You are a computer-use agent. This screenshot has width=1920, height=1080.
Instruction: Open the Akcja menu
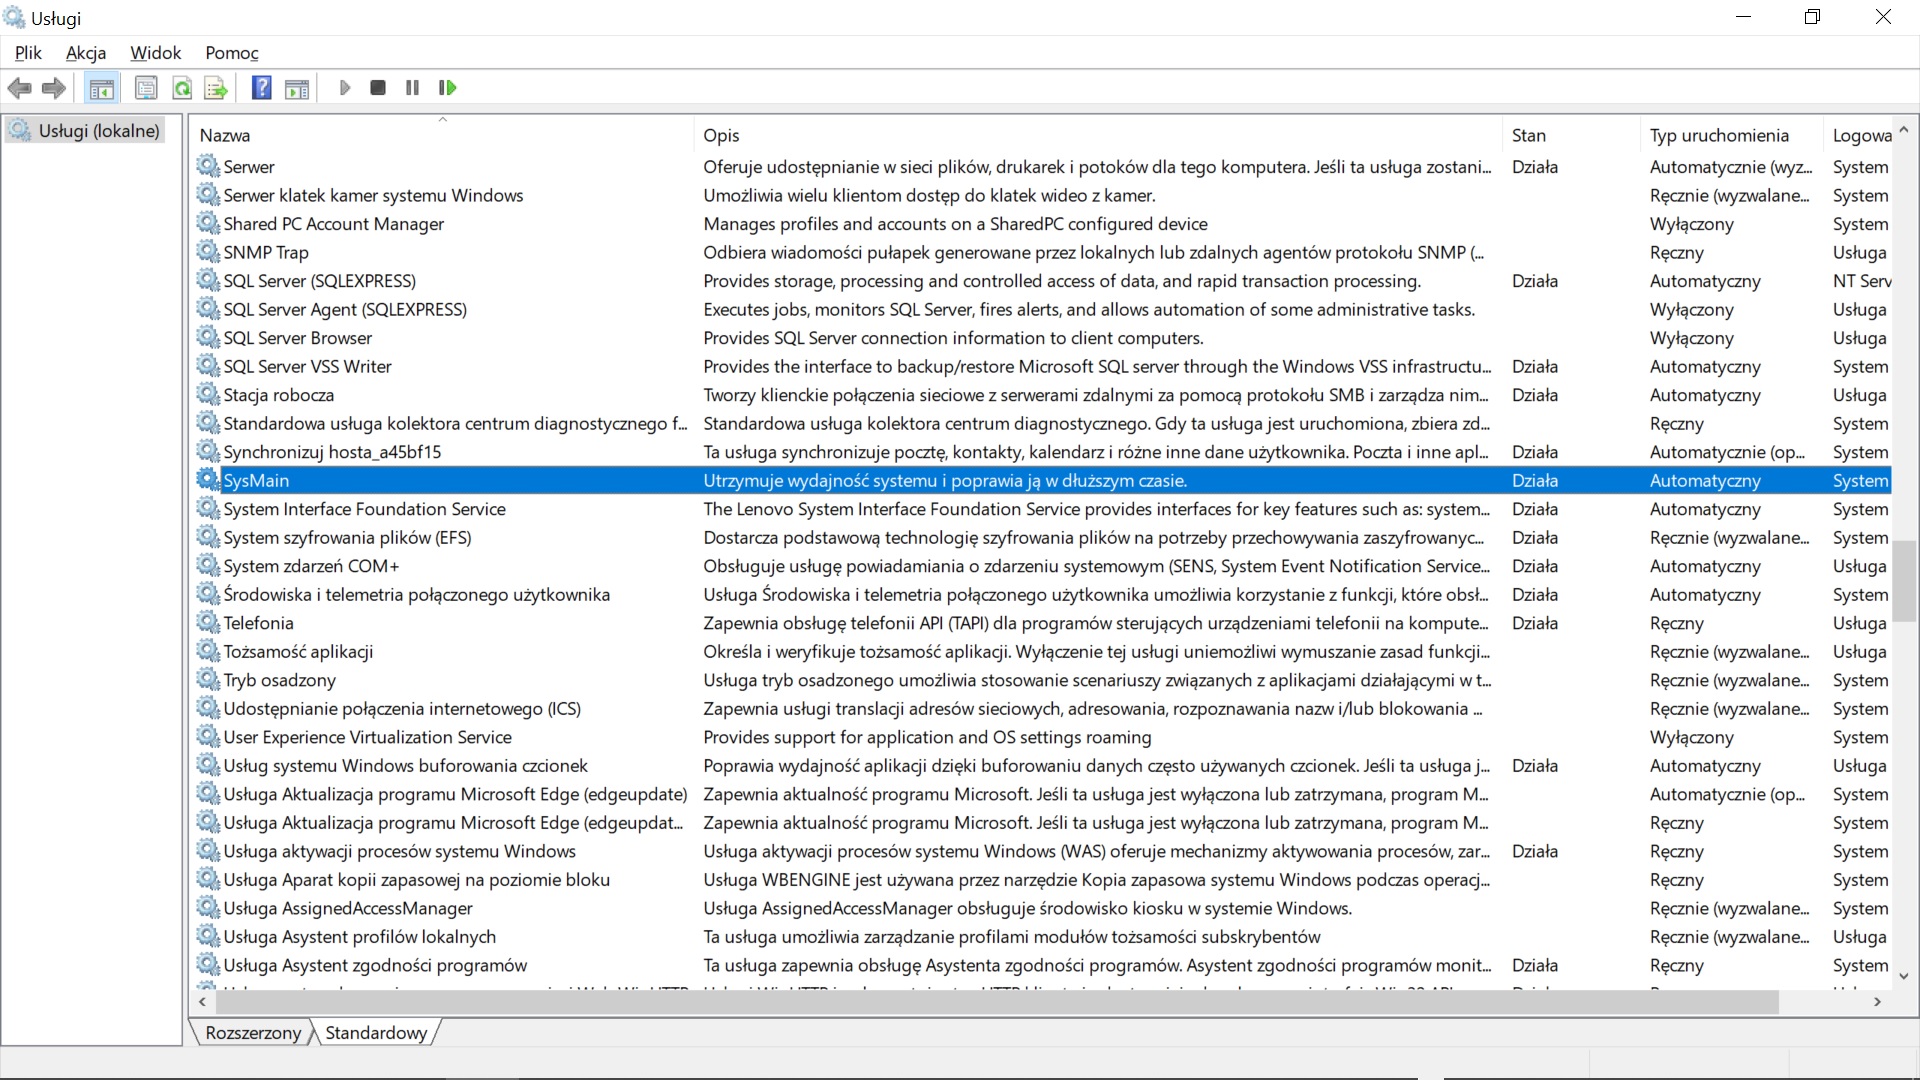[86, 53]
